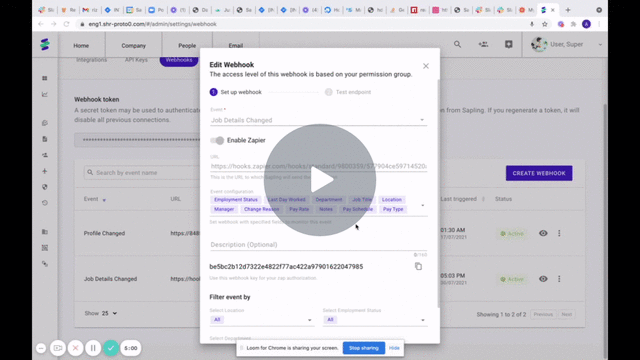Toggle the Loom camera icon
The width and height of the screenshot is (640, 360).
[58, 348]
